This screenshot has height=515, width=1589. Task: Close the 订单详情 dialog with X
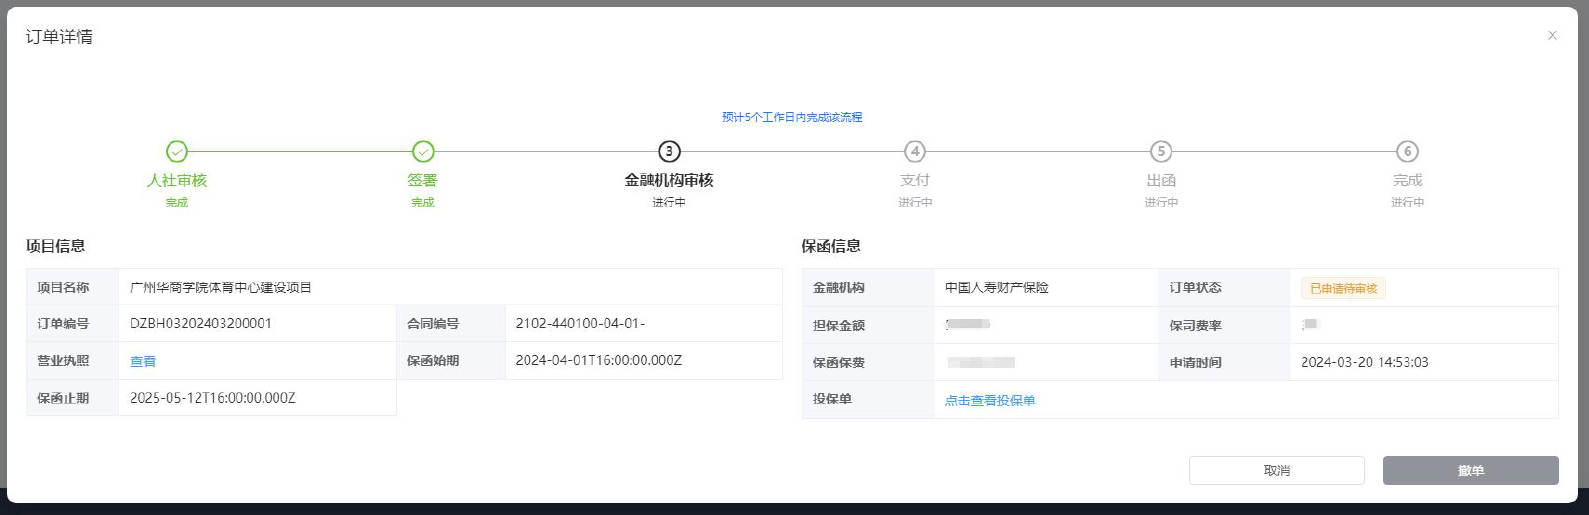tap(1552, 36)
